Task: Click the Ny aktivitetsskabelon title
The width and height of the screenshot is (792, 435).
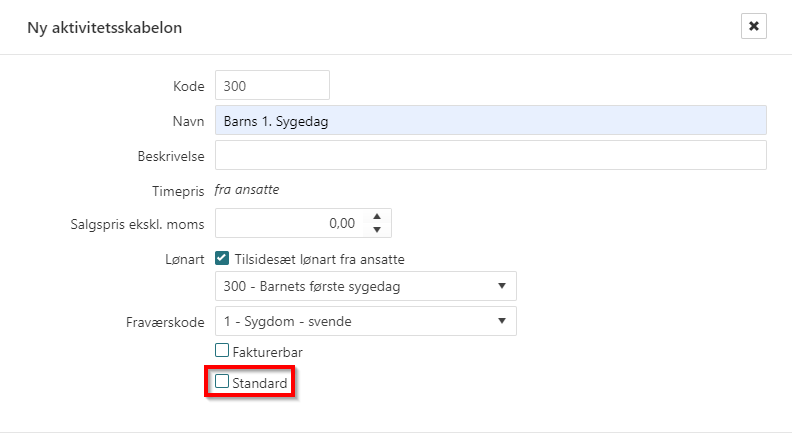Action: pos(104,27)
